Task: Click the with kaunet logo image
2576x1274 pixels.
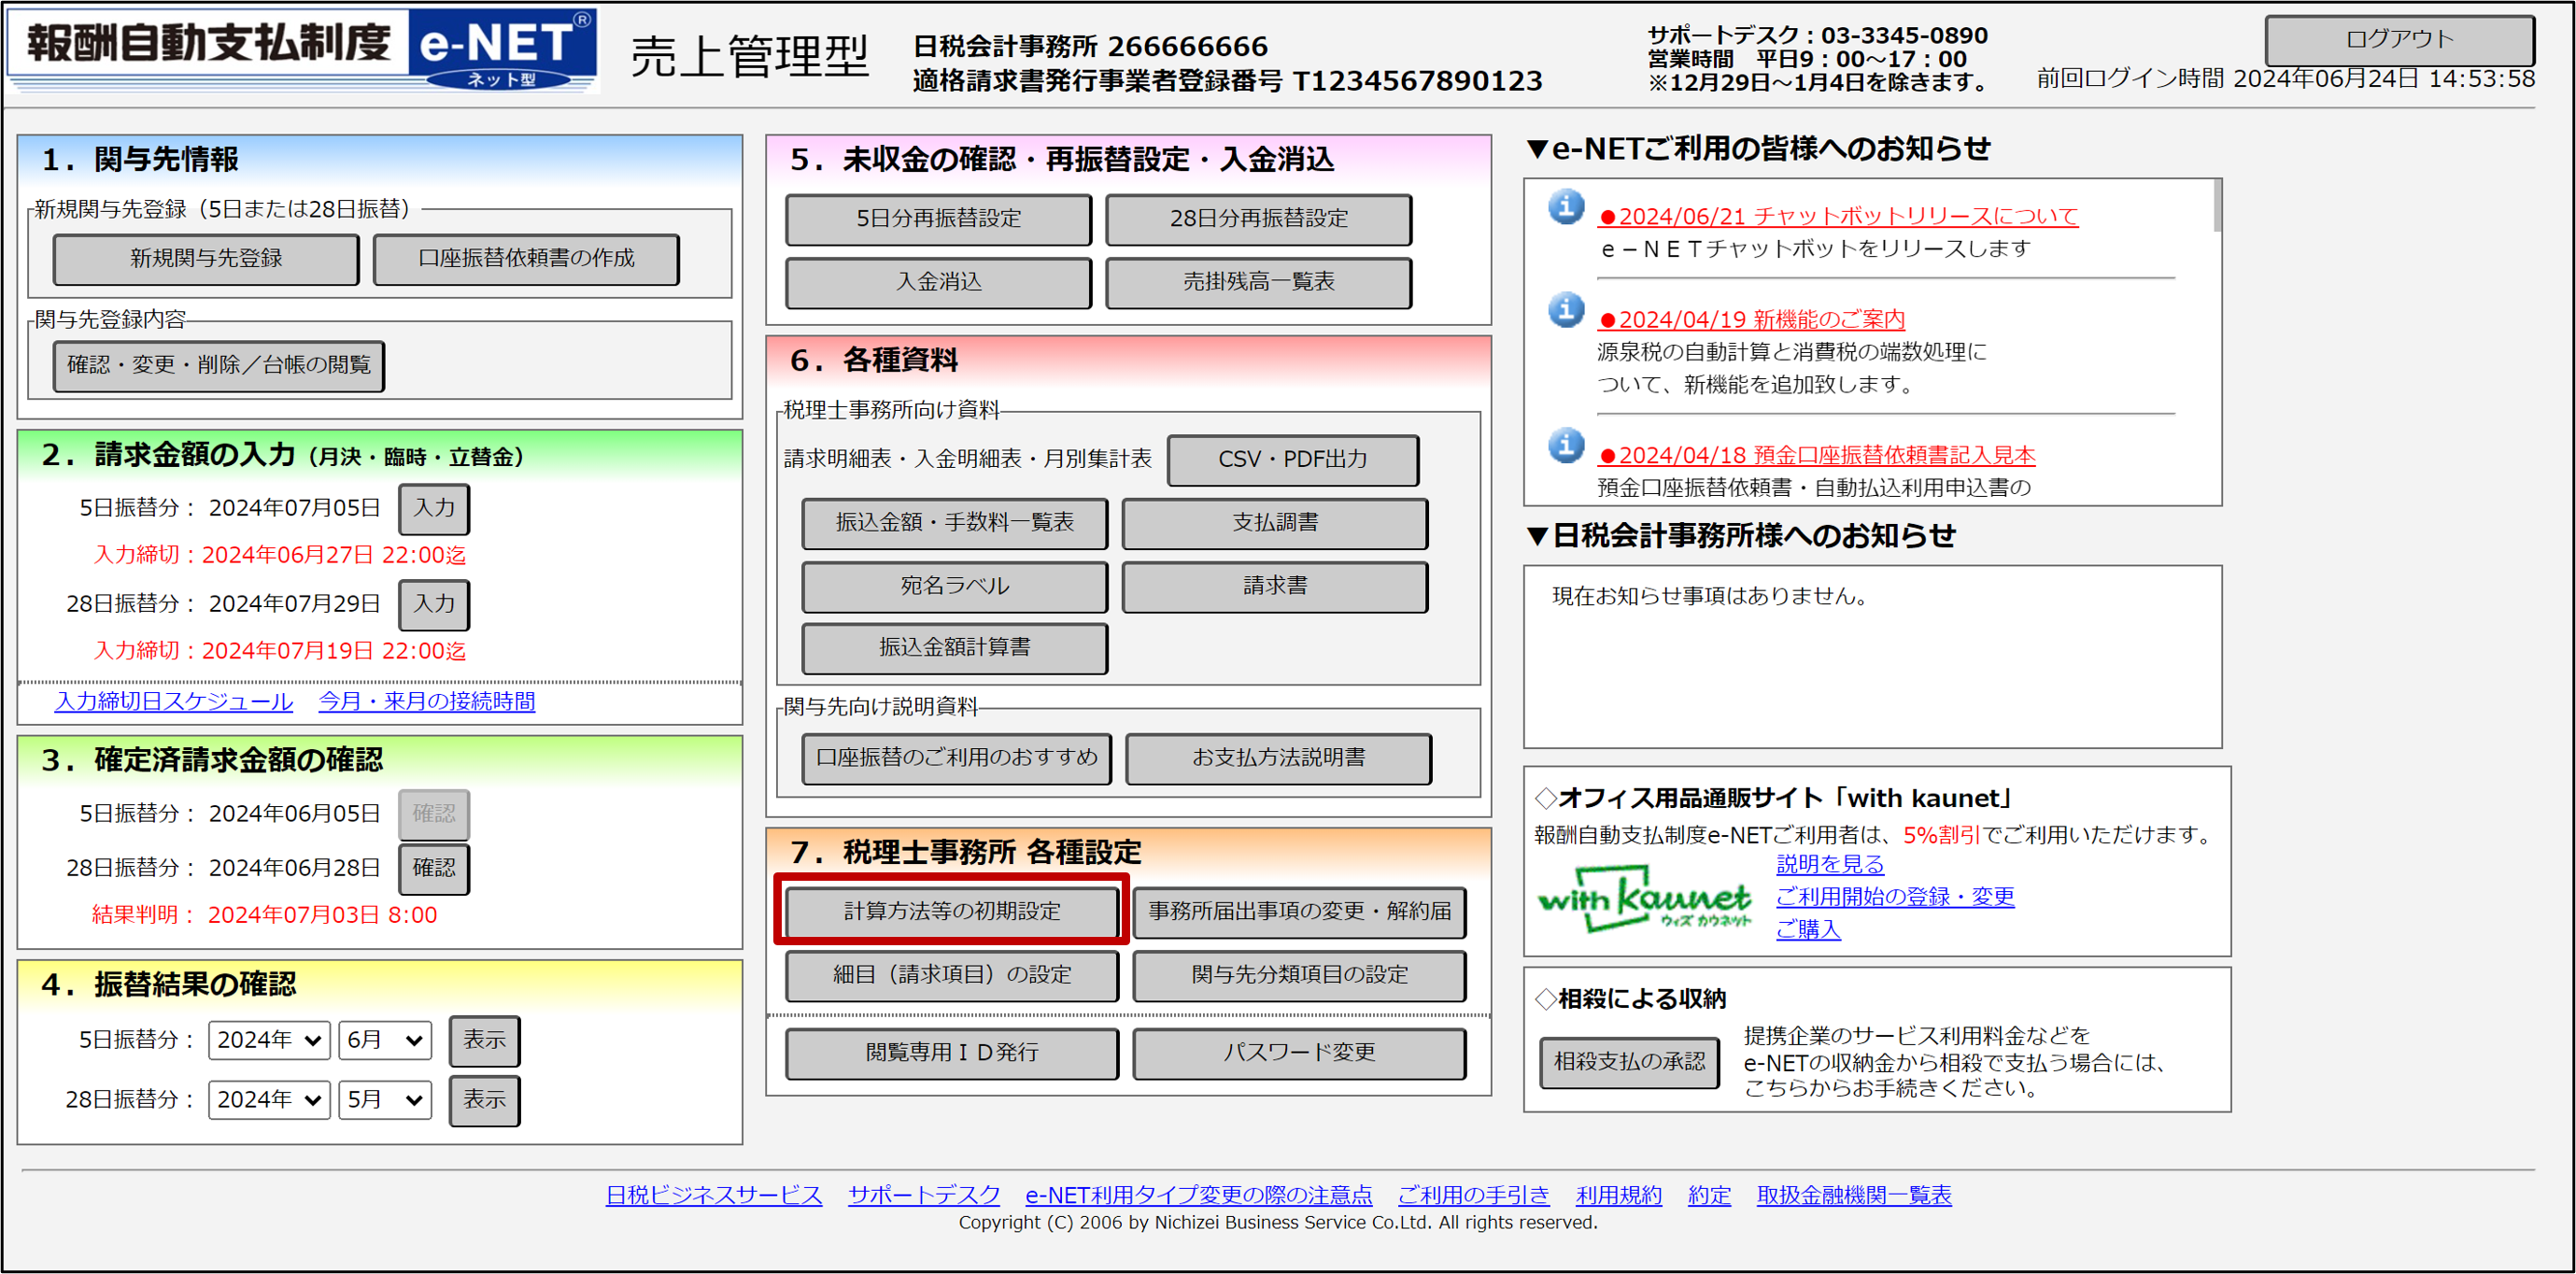Action: [x=1644, y=898]
